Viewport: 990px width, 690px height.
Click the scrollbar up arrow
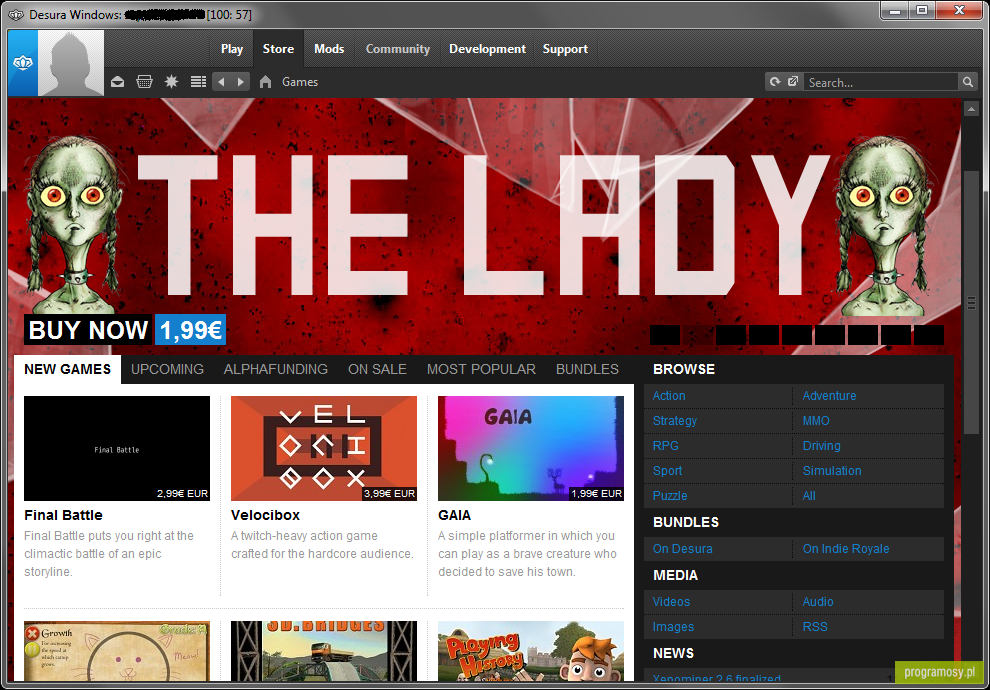(971, 110)
